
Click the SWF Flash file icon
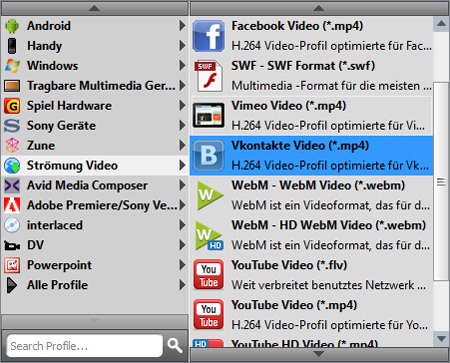tap(209, 76)
